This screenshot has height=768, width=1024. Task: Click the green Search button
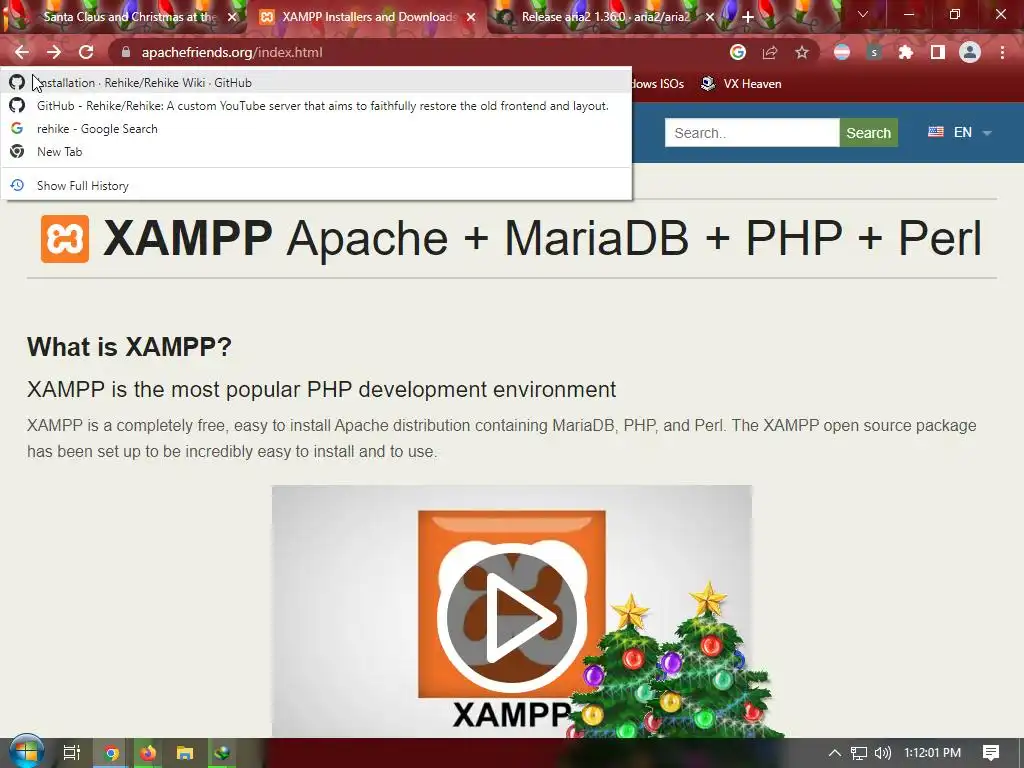pos(869,133)
